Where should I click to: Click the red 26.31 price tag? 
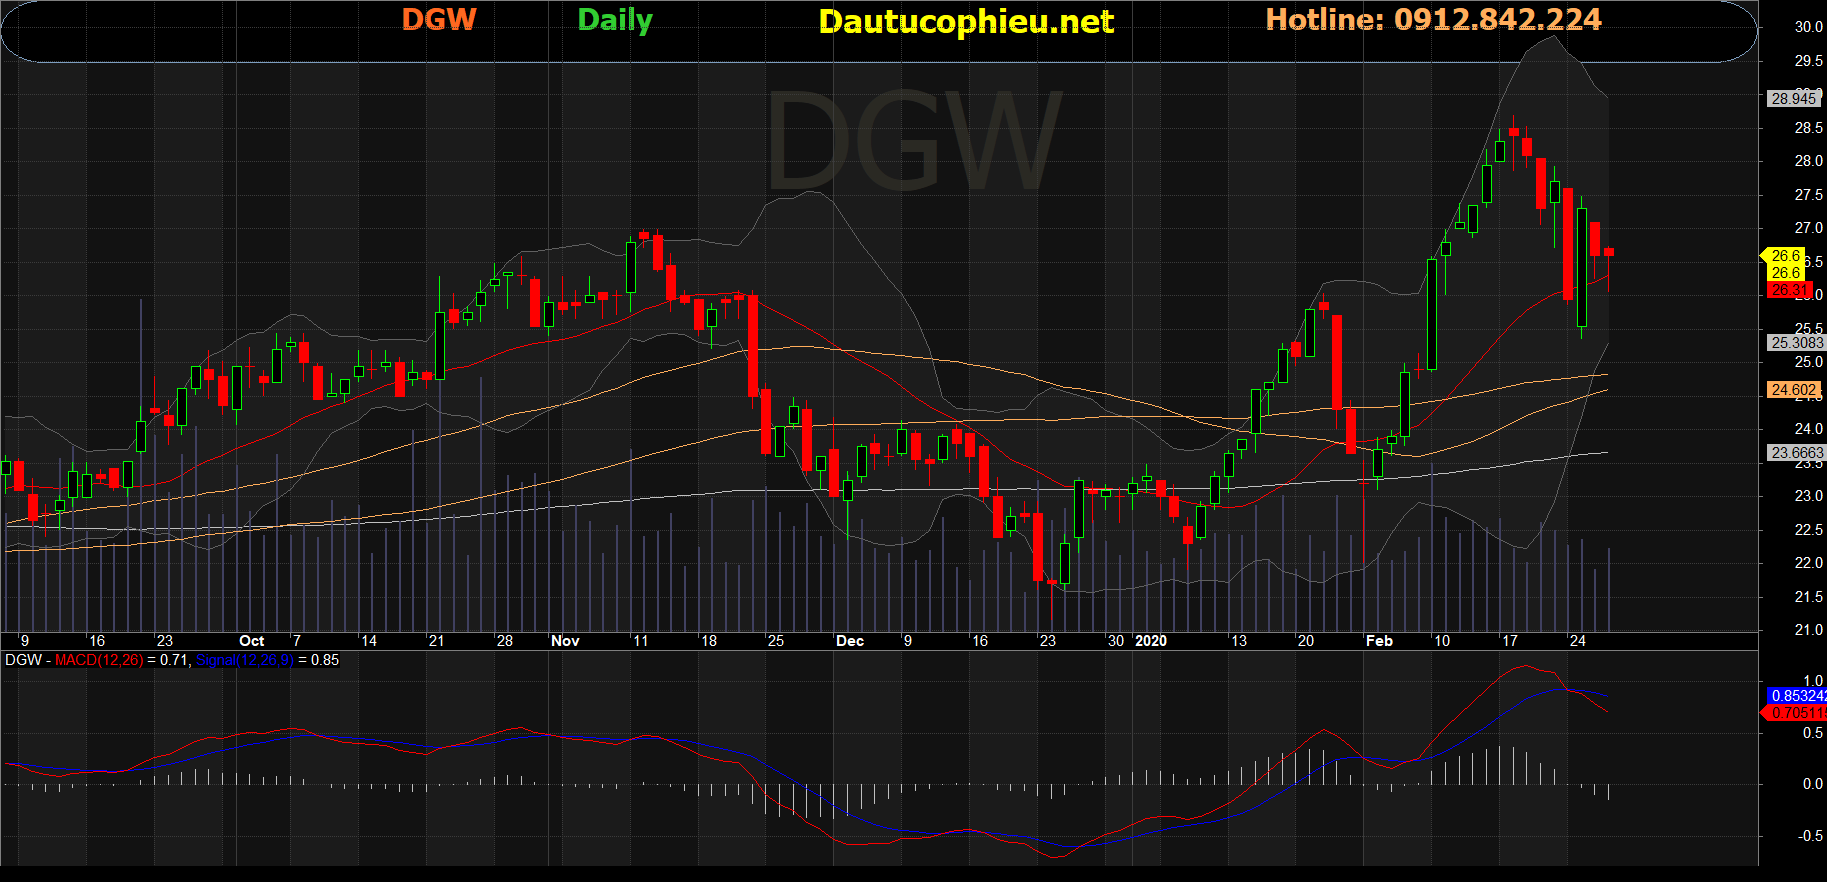1787,290
